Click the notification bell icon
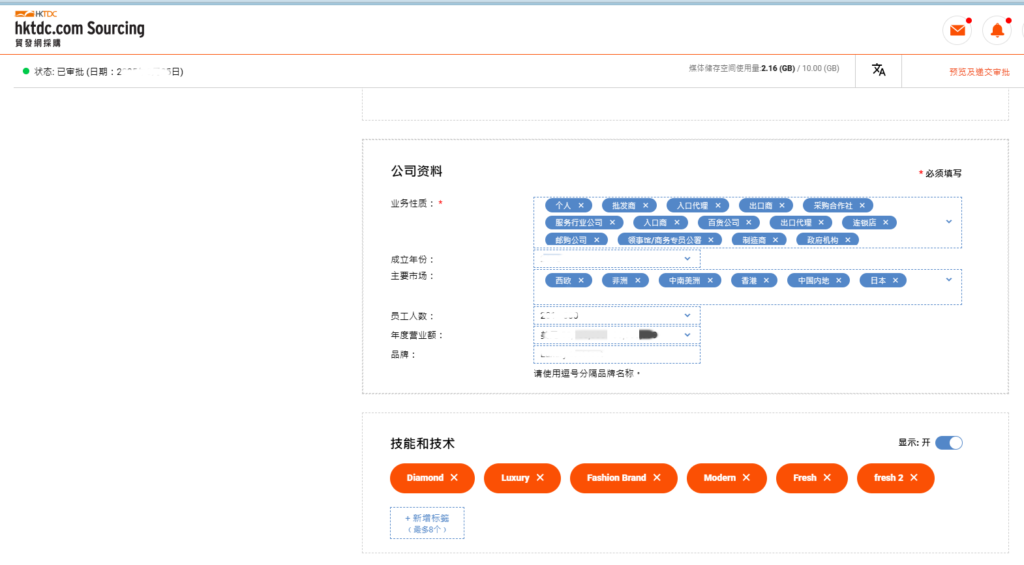Screen dimensions: 1024x565 (x=996, y=31)
